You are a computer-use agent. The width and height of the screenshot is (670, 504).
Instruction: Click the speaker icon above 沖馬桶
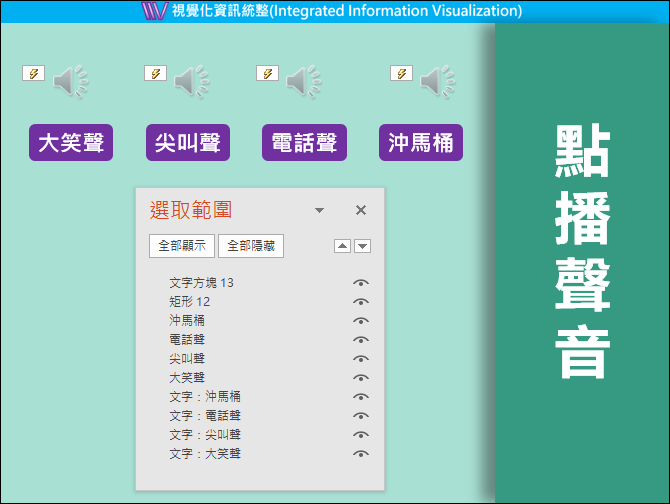438,81
